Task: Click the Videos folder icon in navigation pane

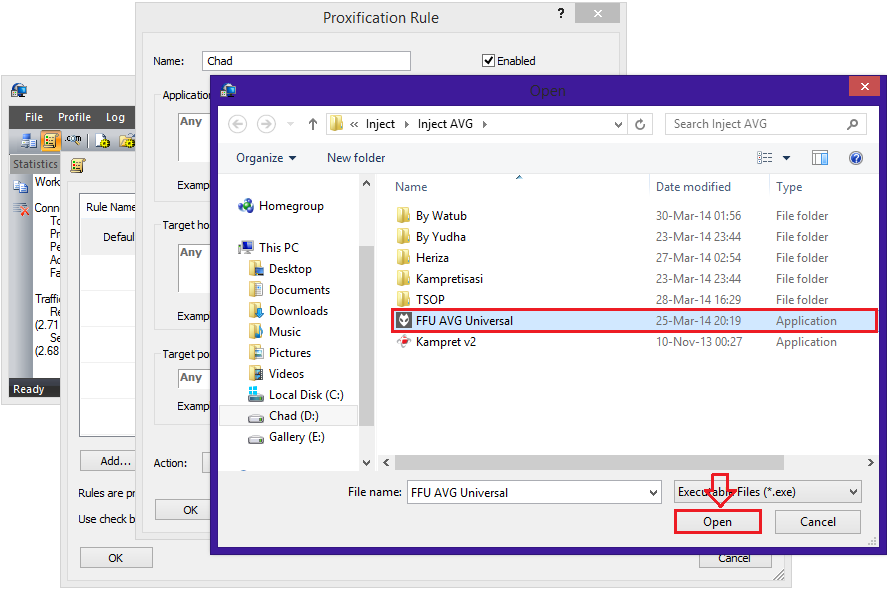Action: (256, 373)
